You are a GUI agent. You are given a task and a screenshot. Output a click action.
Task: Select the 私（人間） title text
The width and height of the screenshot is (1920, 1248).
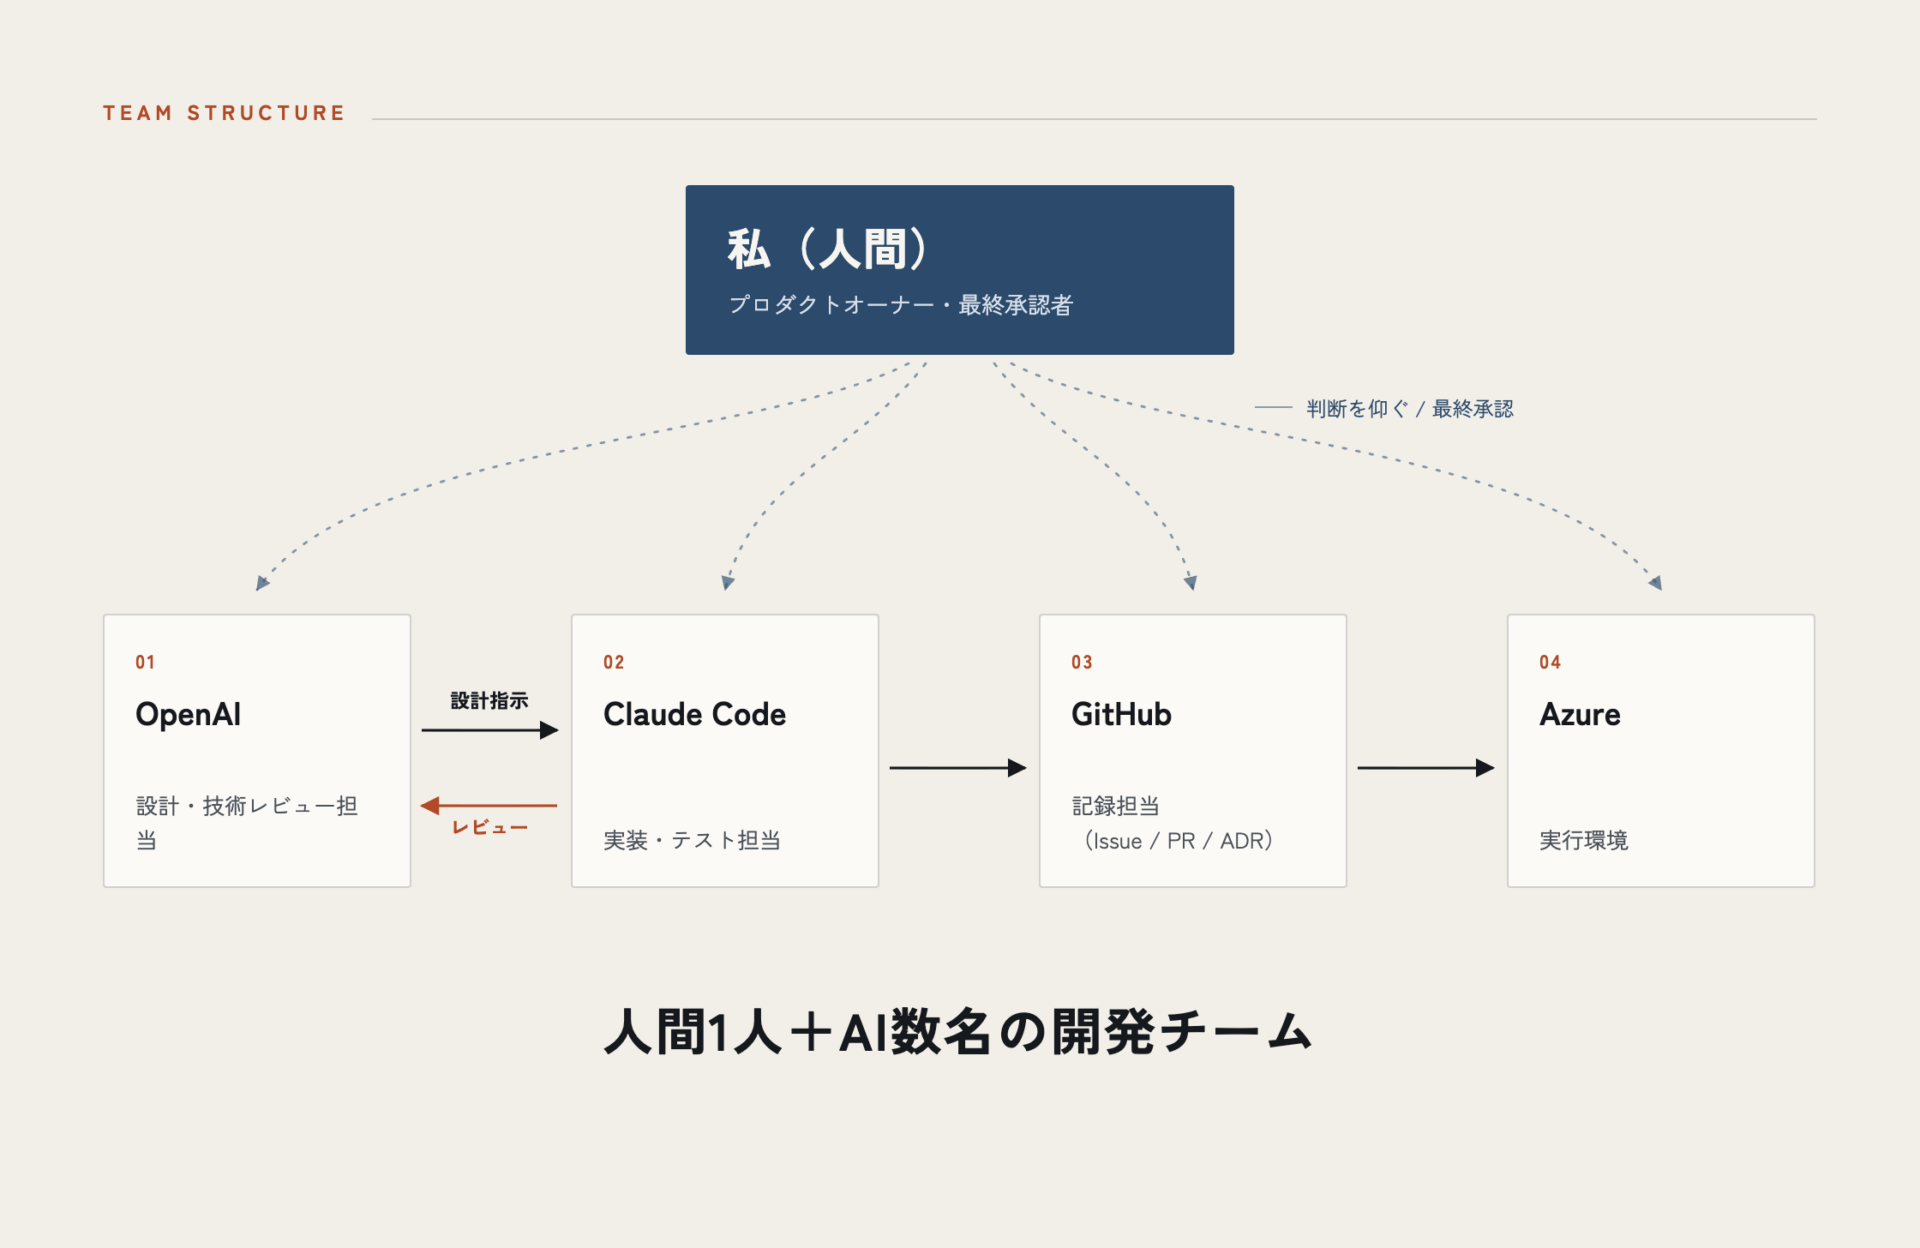[x=828, y=249]
